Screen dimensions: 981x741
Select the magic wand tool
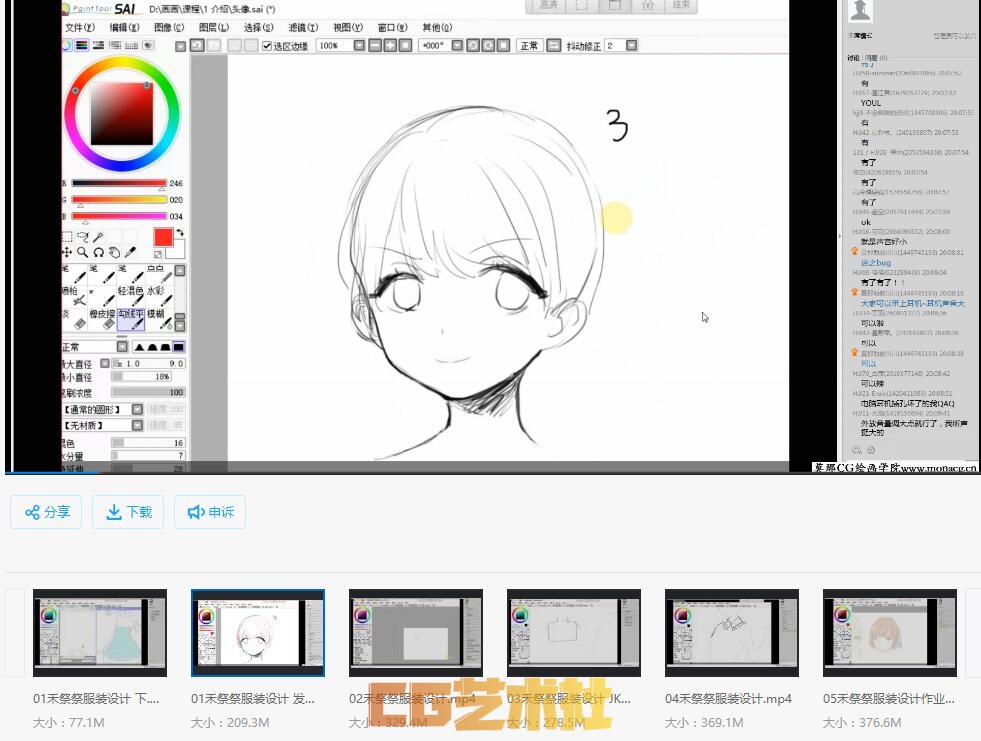[98, 237]
